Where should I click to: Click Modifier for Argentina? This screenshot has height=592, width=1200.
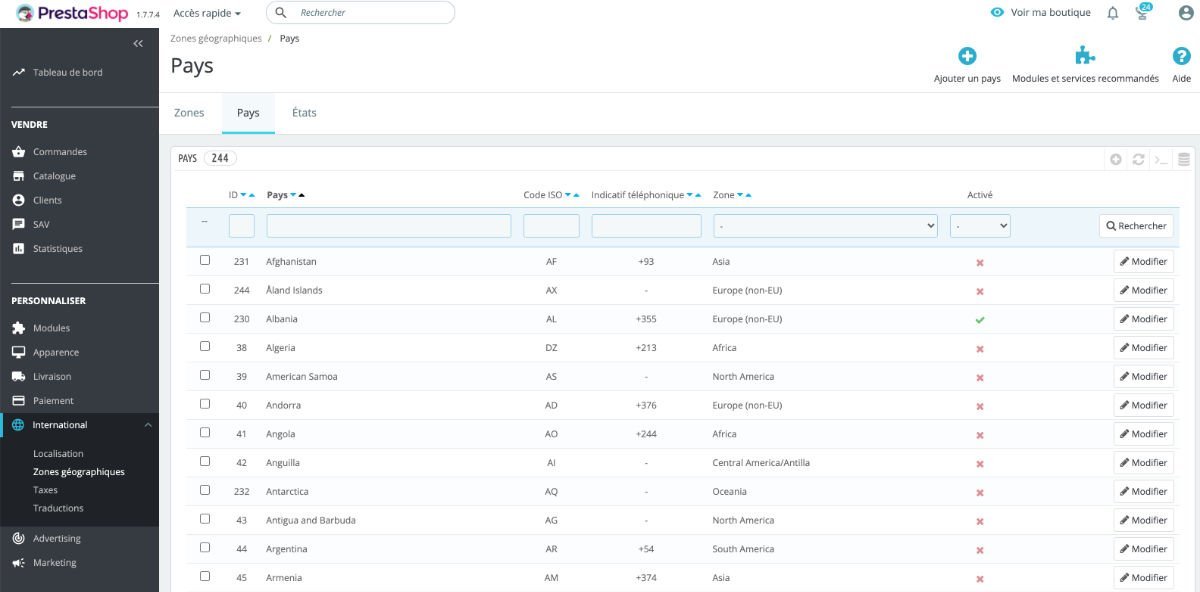(x=1143, y=549)
